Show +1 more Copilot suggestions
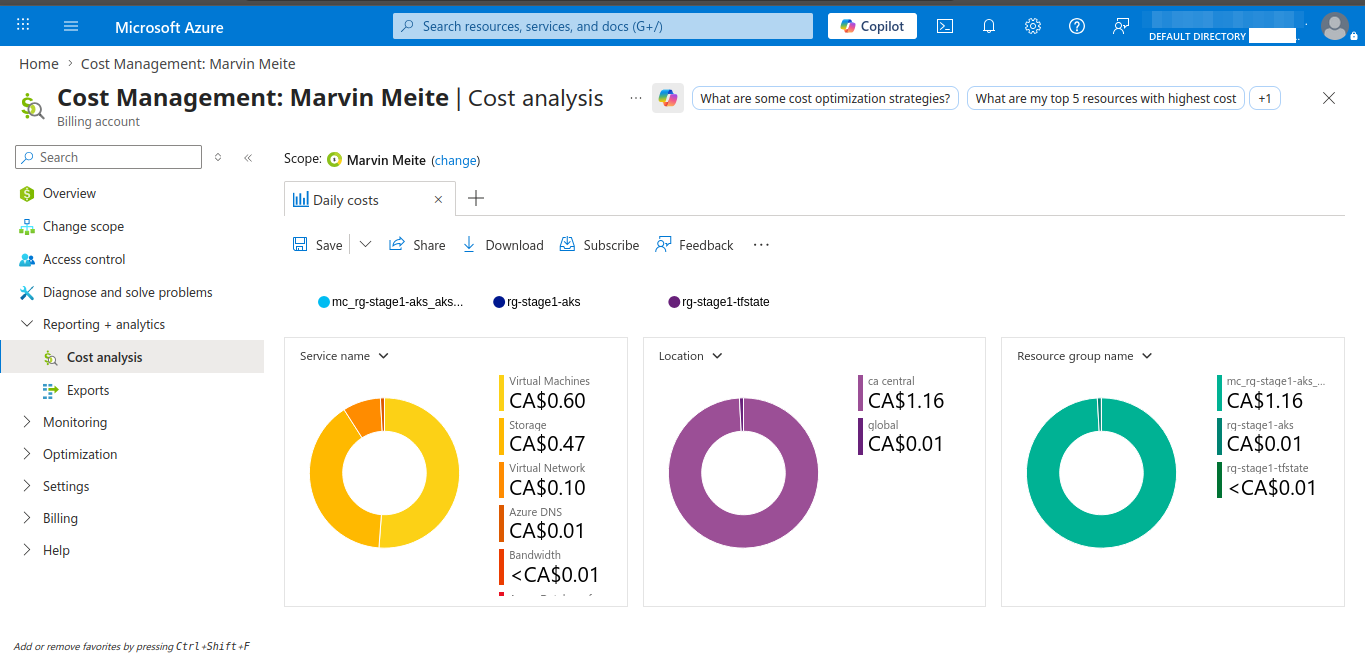This screenshot has width=1365, height=657. point(1265,98)
